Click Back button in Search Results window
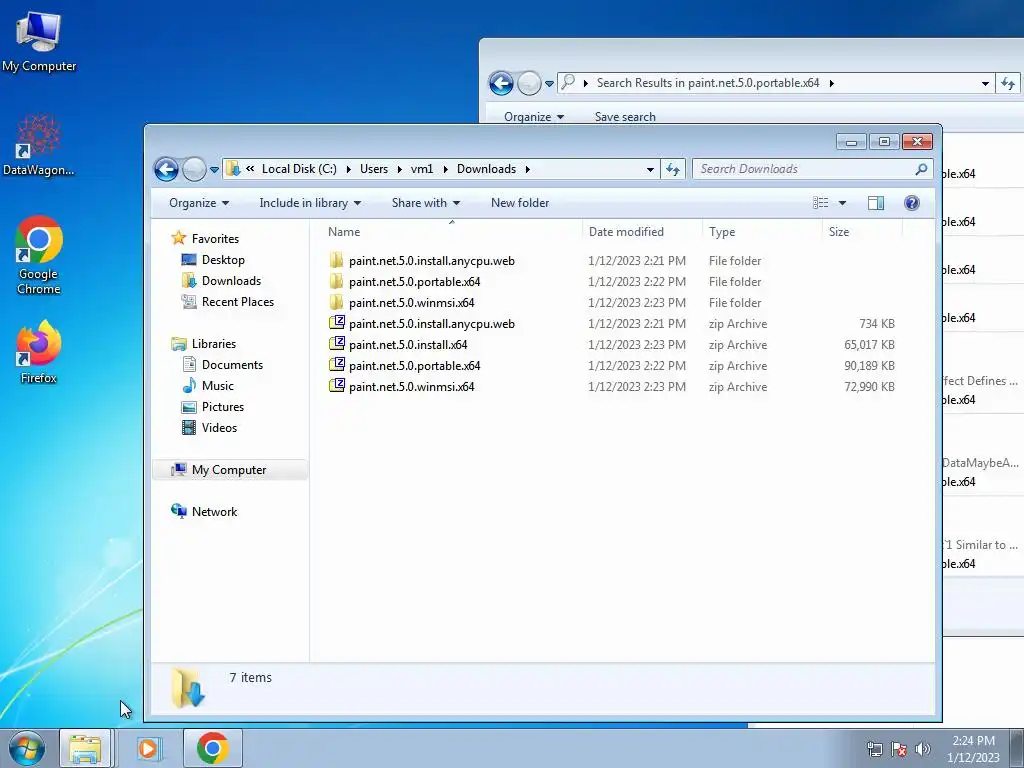This screenshot has width=1024, height=768. pyautogui.click(x=501, y=83)
